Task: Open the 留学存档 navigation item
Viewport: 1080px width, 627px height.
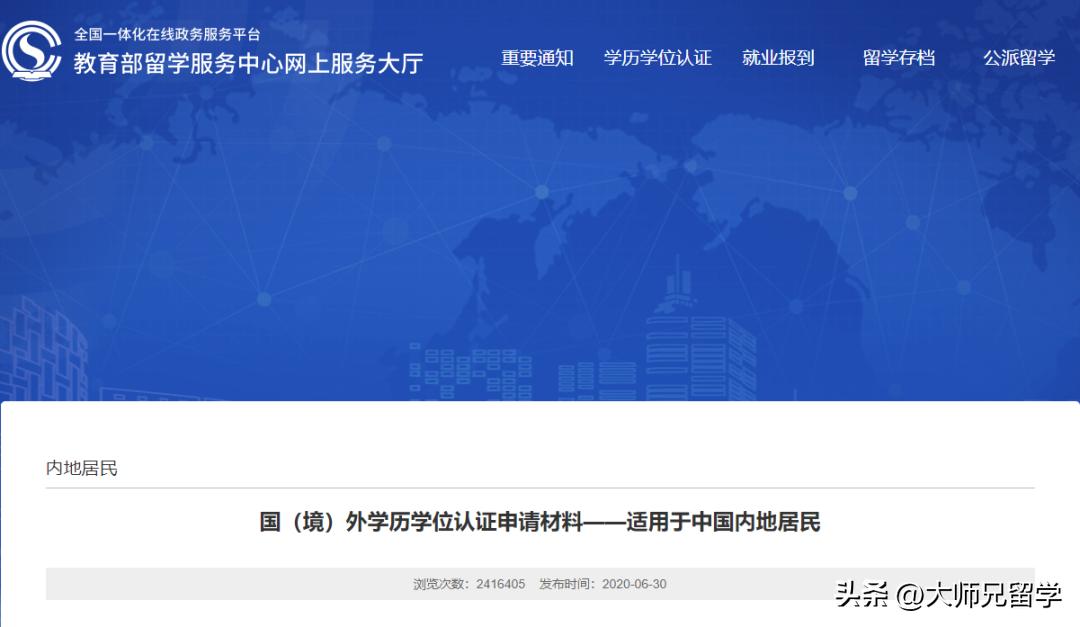Action: (899, 57)
